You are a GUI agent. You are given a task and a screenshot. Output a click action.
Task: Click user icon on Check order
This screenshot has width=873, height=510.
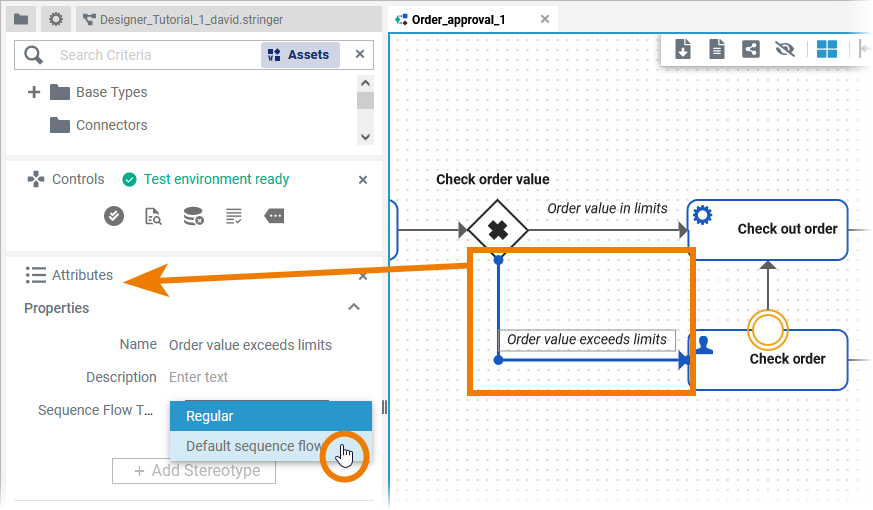pos(704,345)
